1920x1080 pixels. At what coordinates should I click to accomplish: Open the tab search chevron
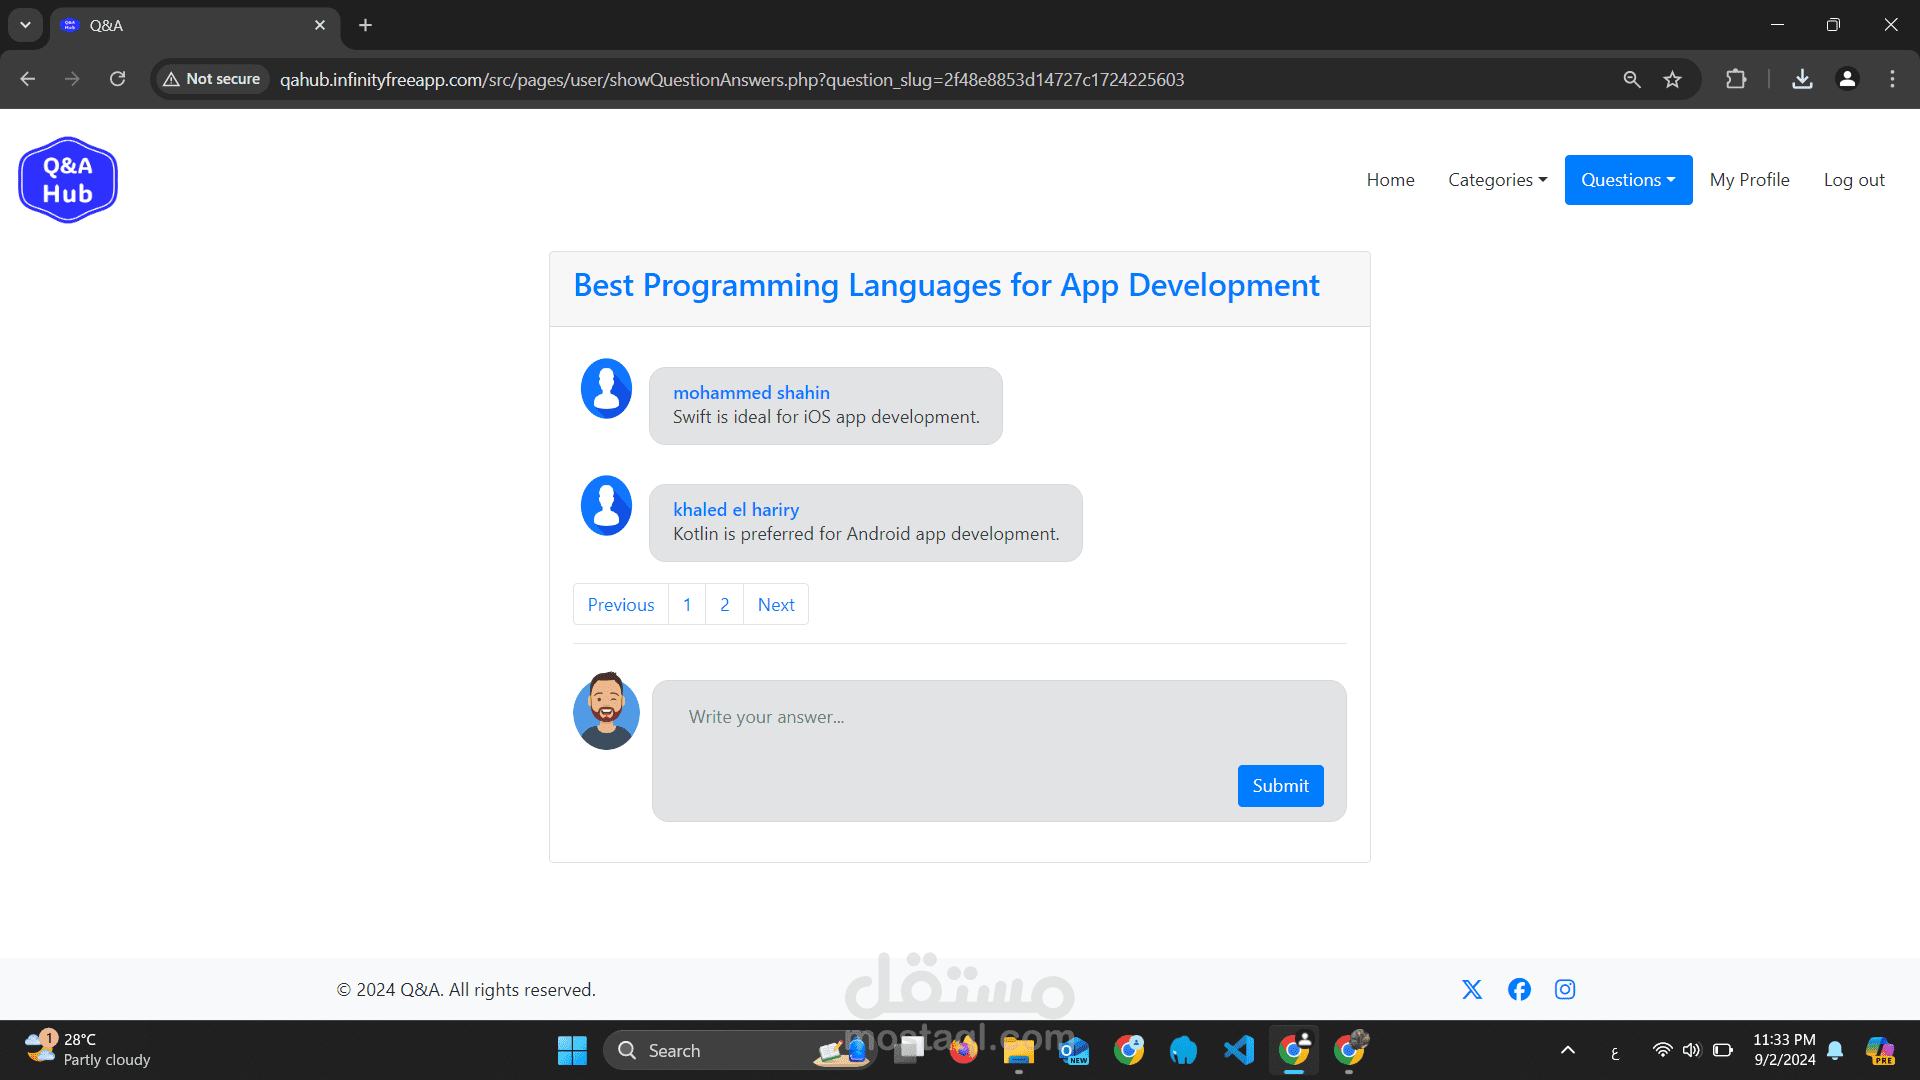point(25,25)
